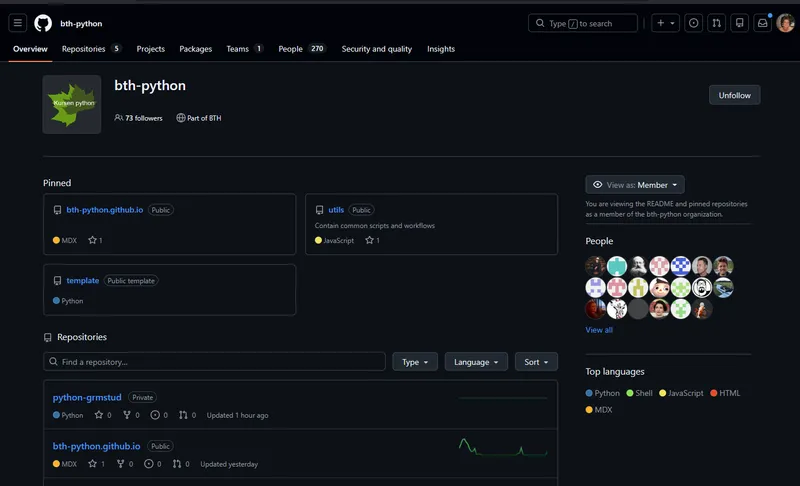Expand the 'View as: Member' dropdown
This screenshot has width=800, height=486.
(x=635, y=185)
